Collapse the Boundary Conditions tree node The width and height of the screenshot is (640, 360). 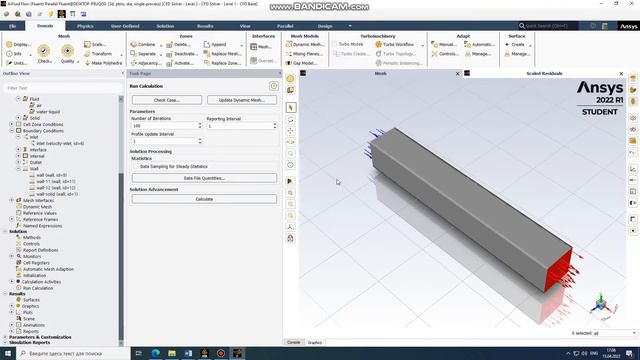pos(12,131)
